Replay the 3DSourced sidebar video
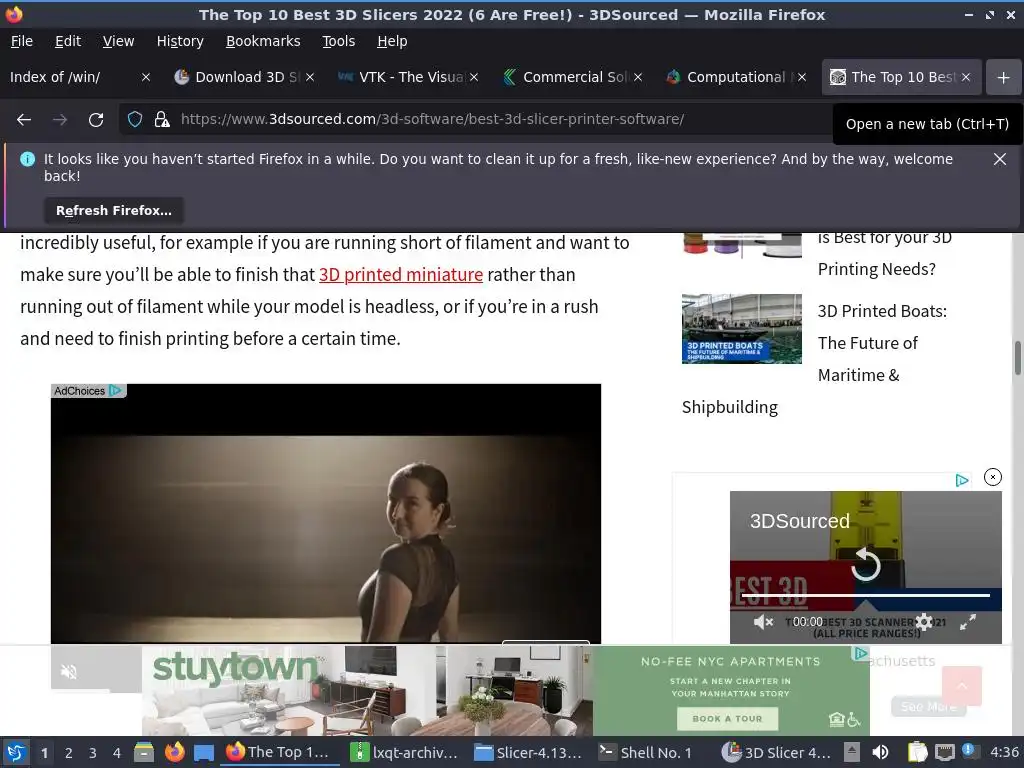This screenshot has width=1024, height=768. point(865,564)
